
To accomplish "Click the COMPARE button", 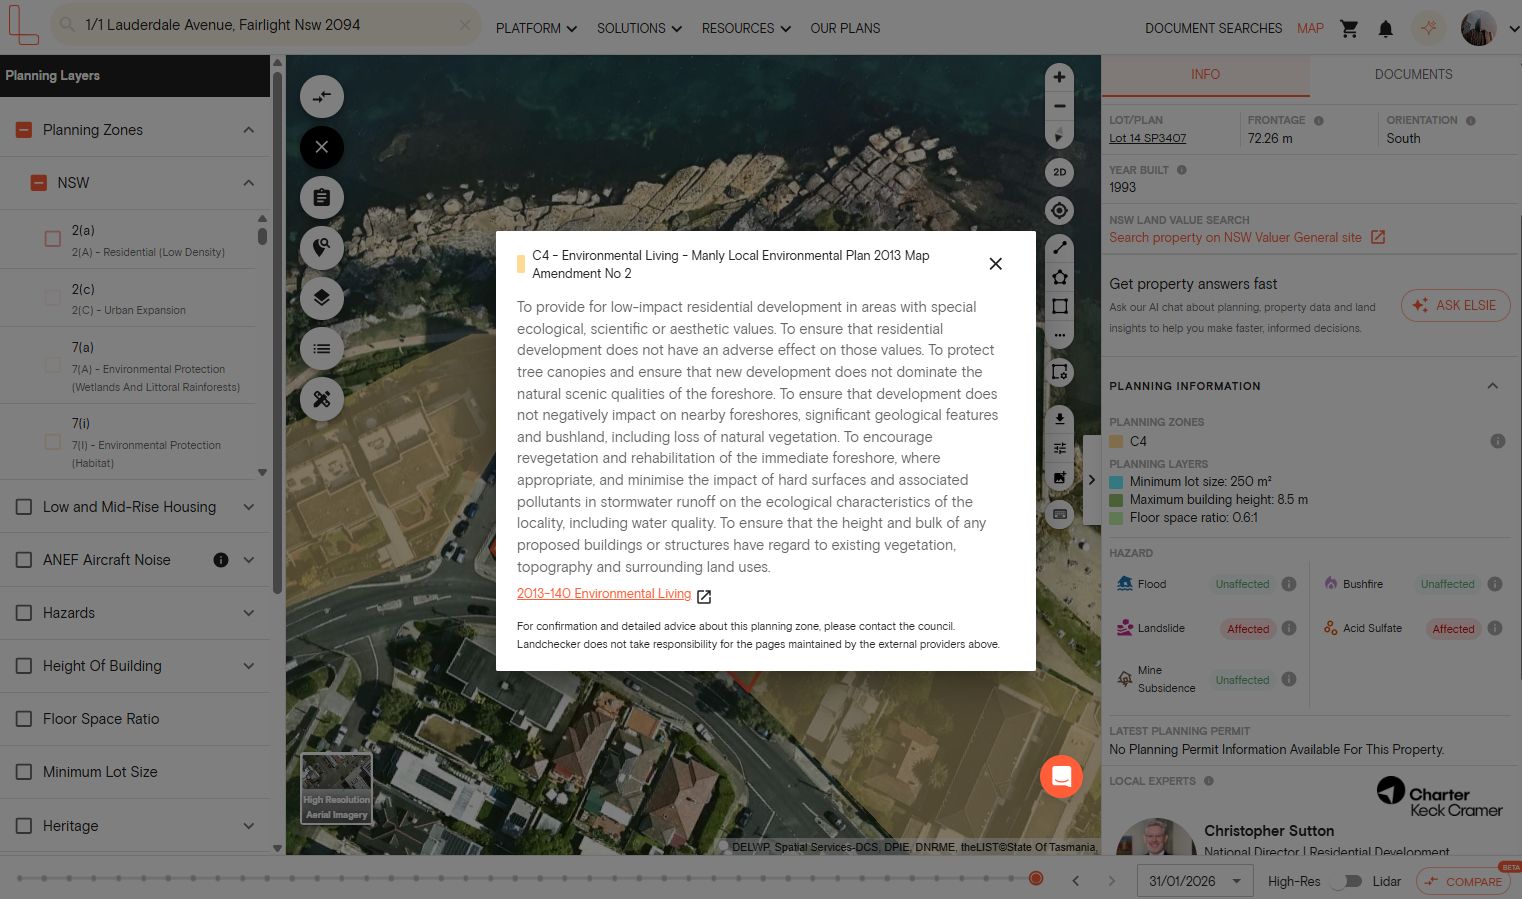I will 1463,881.
